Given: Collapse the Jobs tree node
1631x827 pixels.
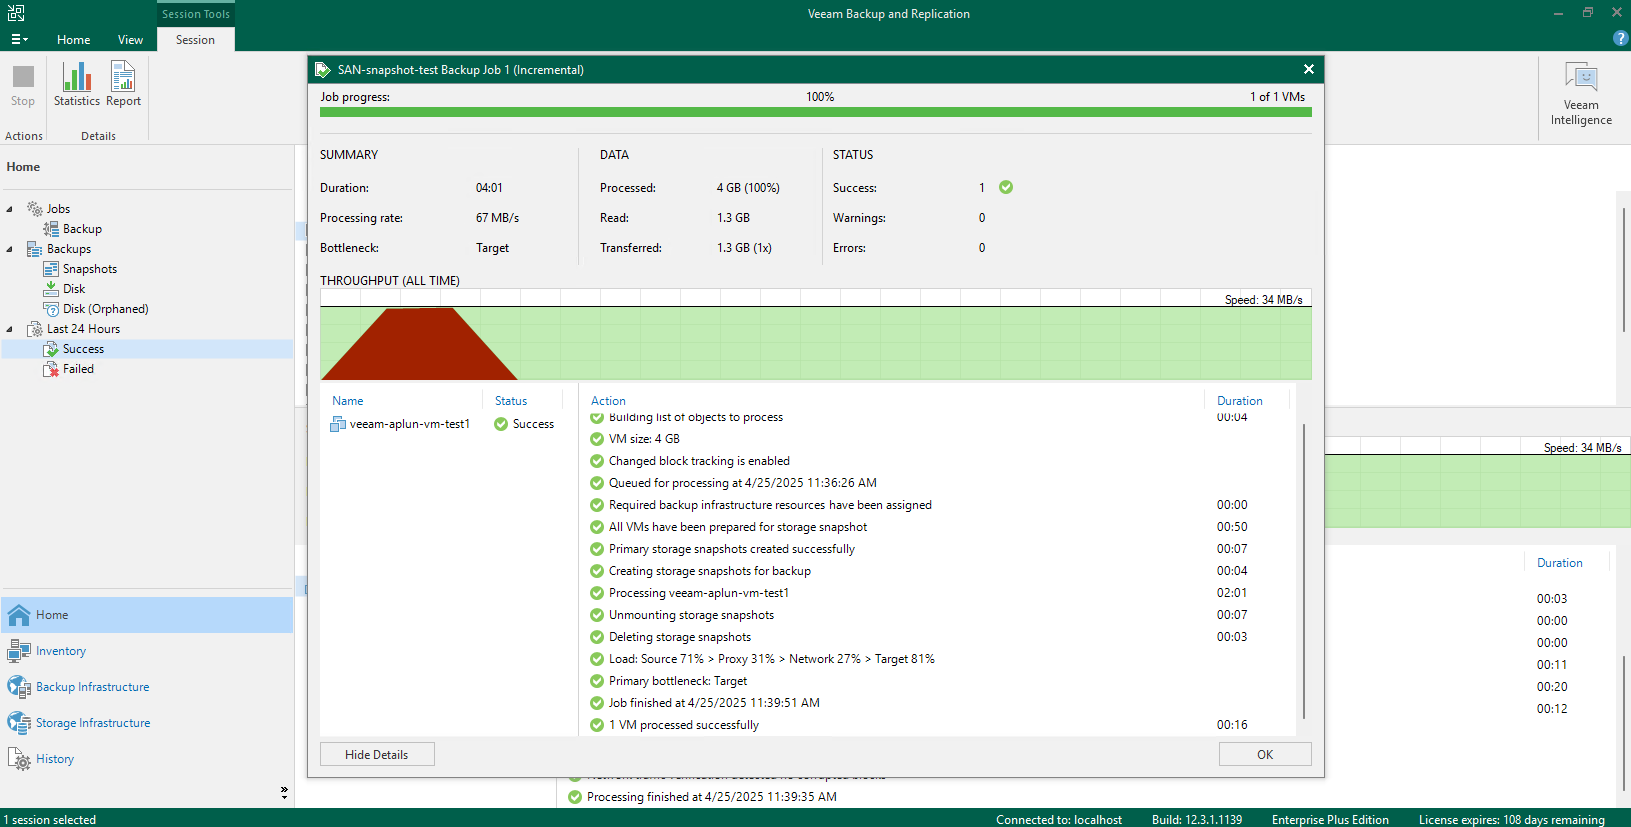Looking at the screenshot, I should point(10,209).
